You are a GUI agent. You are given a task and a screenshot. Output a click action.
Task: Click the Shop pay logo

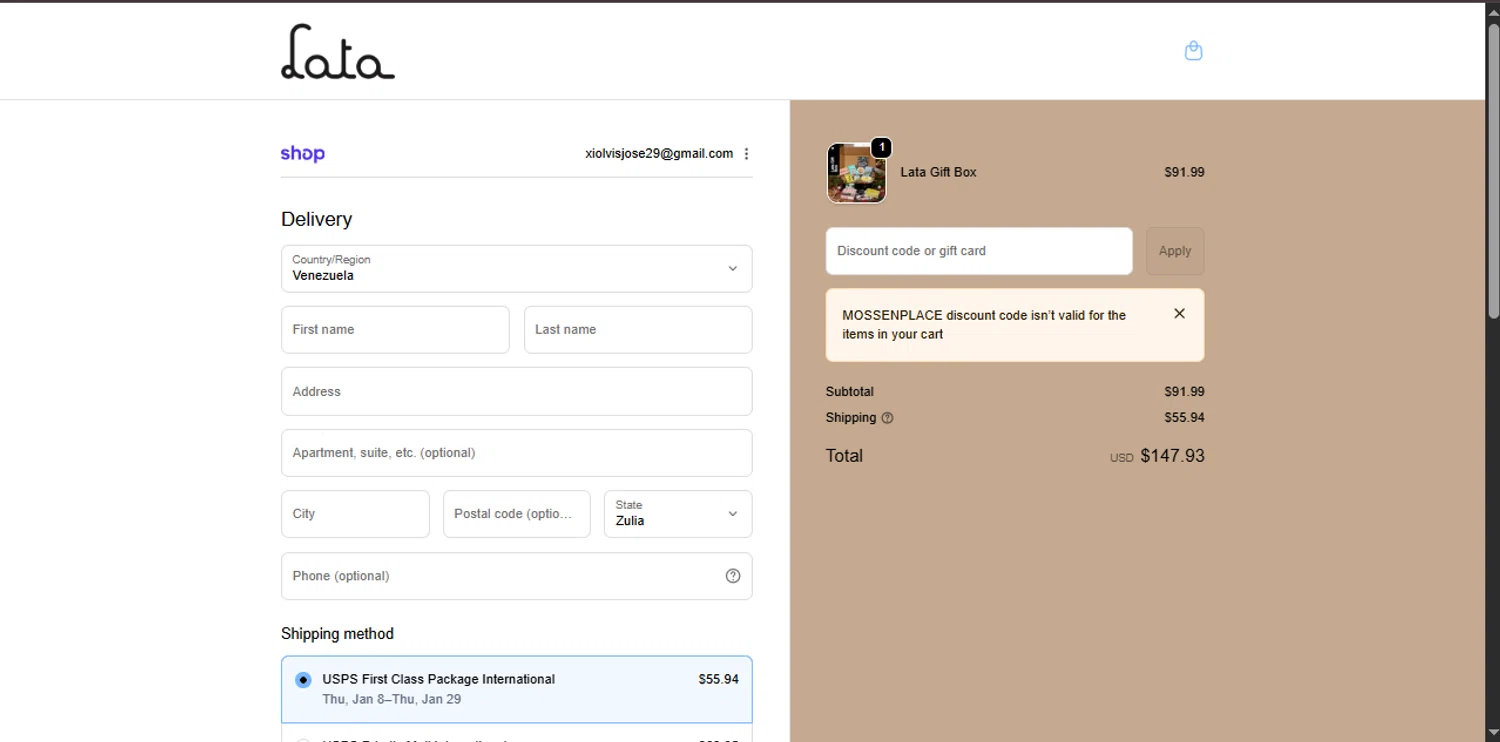(x=303, y=154)
